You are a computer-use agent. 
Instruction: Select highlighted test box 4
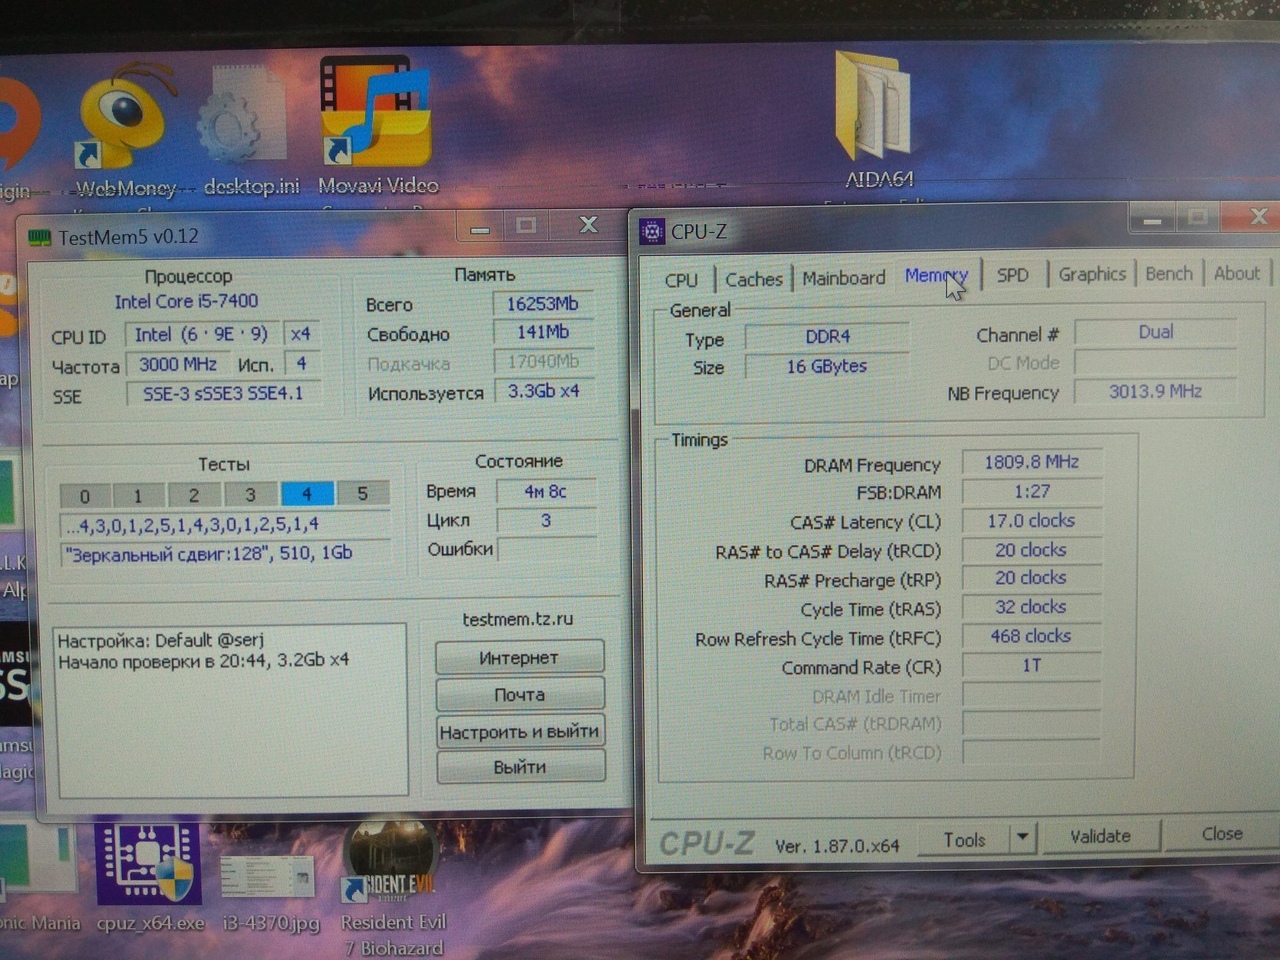click(307, 494)
